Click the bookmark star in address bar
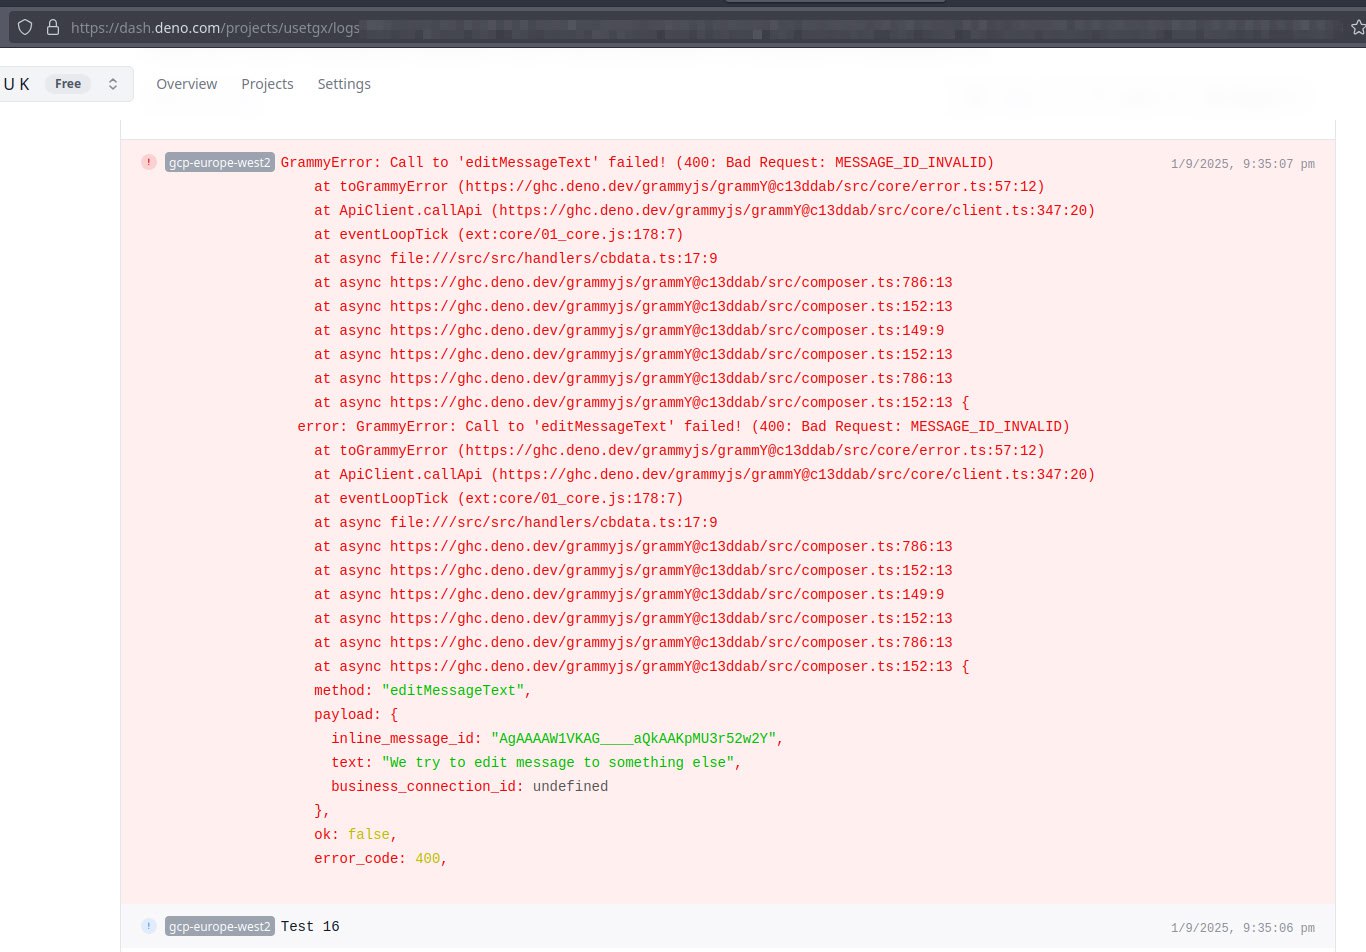1366x952 pixels. click(1357, 28)
